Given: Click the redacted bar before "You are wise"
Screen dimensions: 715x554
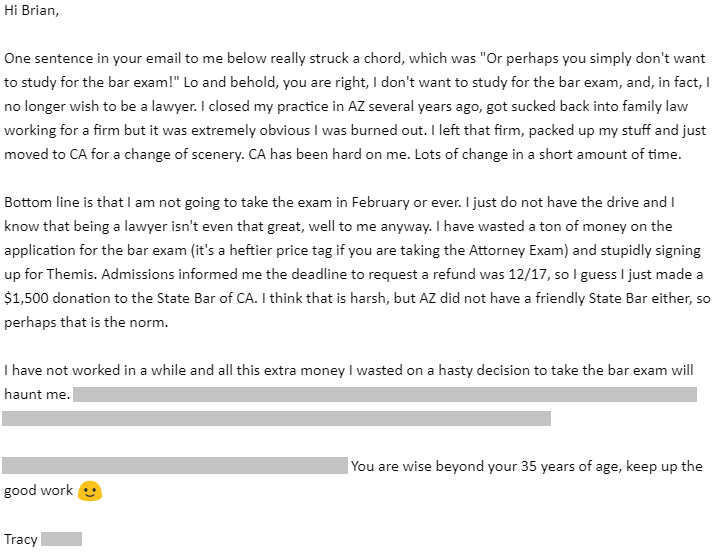Looking at the screenshot, I should (175, 466).
